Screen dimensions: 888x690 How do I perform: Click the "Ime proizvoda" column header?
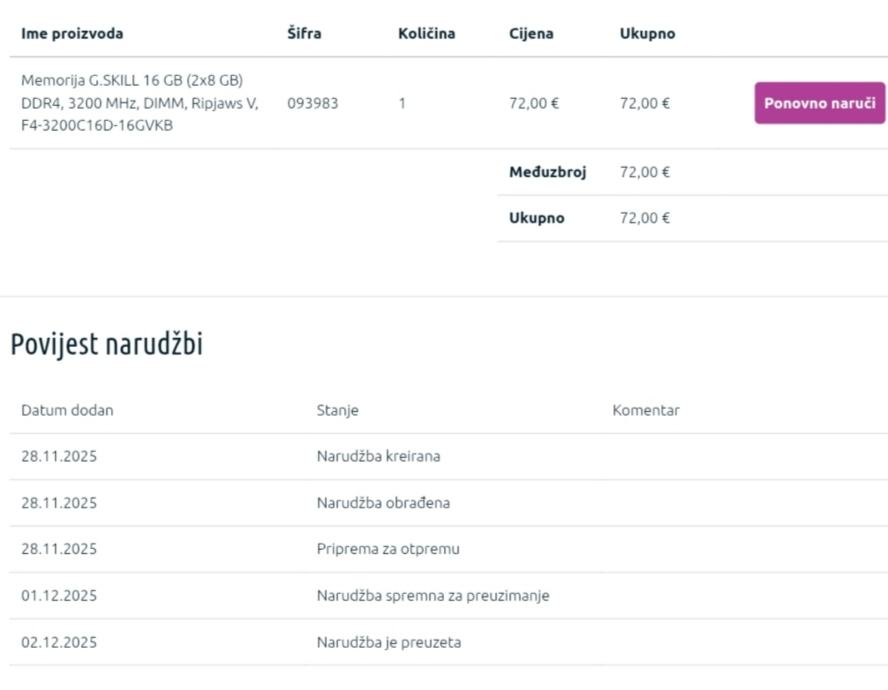[x=72, y=33]
